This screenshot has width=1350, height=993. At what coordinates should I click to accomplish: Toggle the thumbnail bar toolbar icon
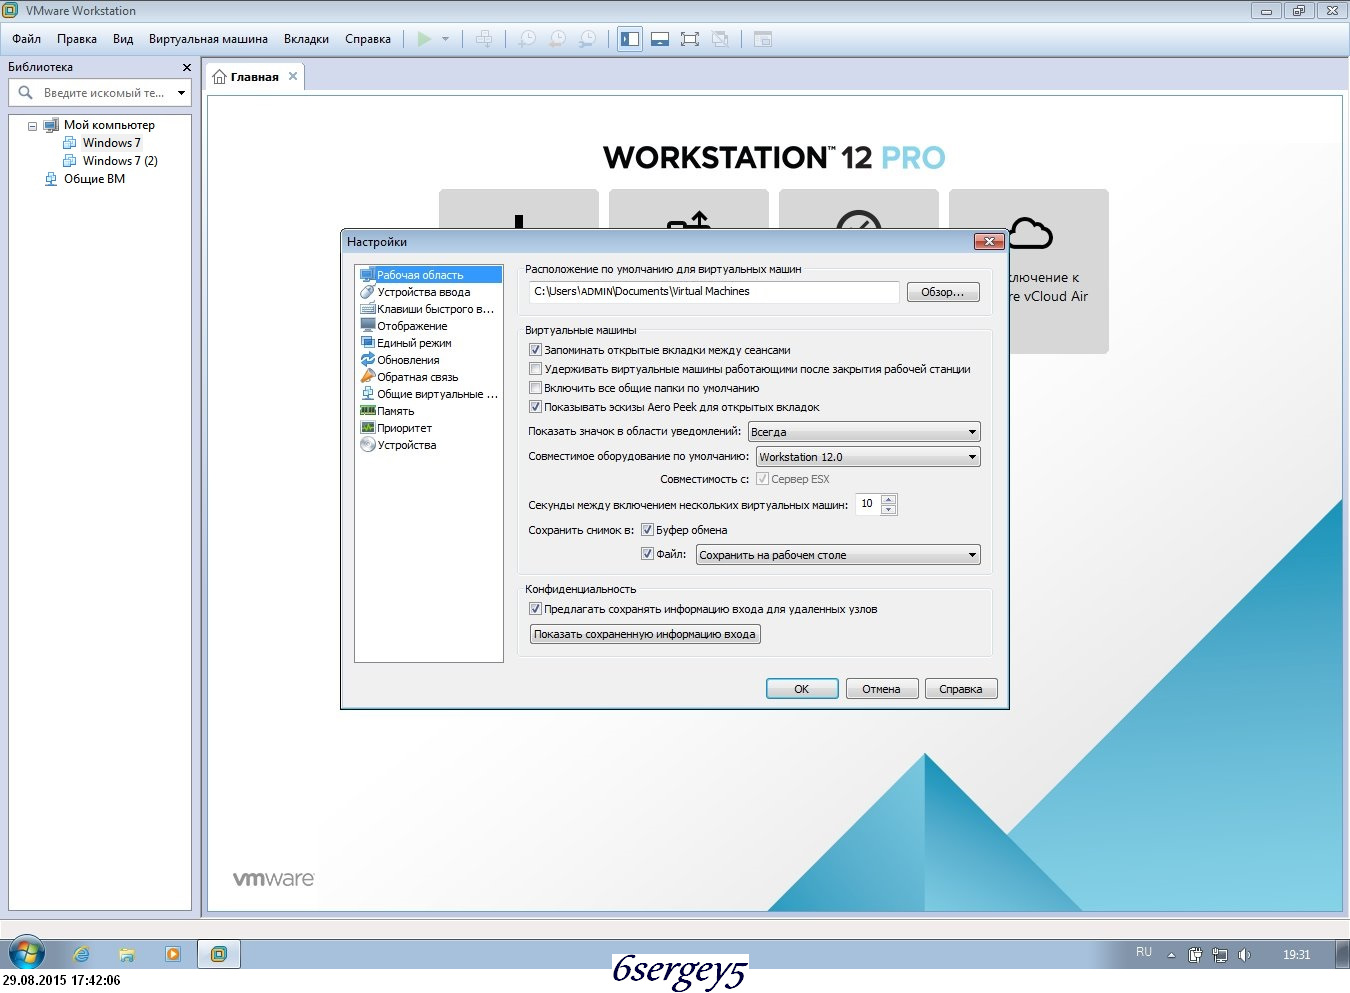(x=660, y=39)
